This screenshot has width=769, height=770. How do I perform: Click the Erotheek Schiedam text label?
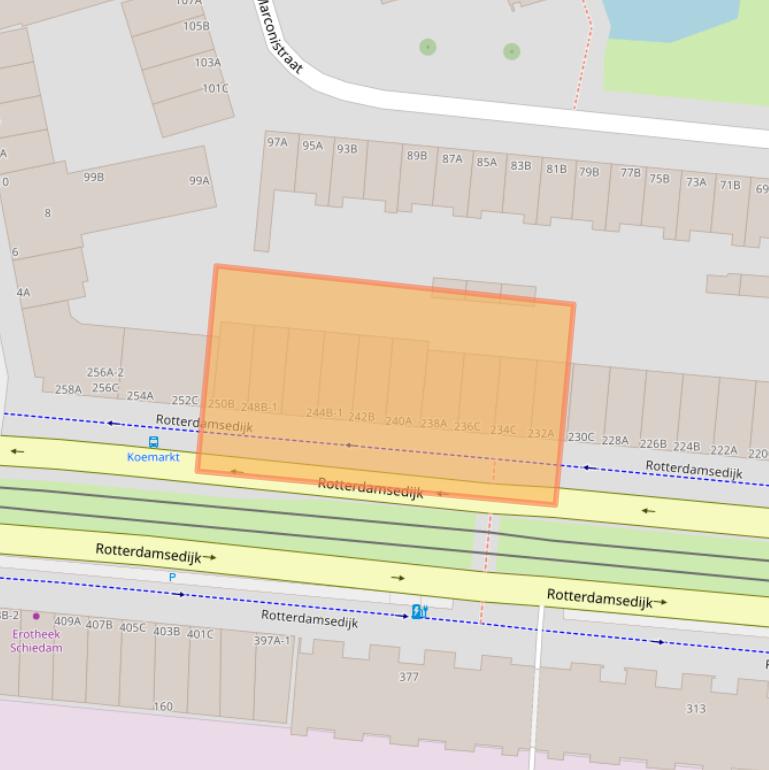(36, 640)
